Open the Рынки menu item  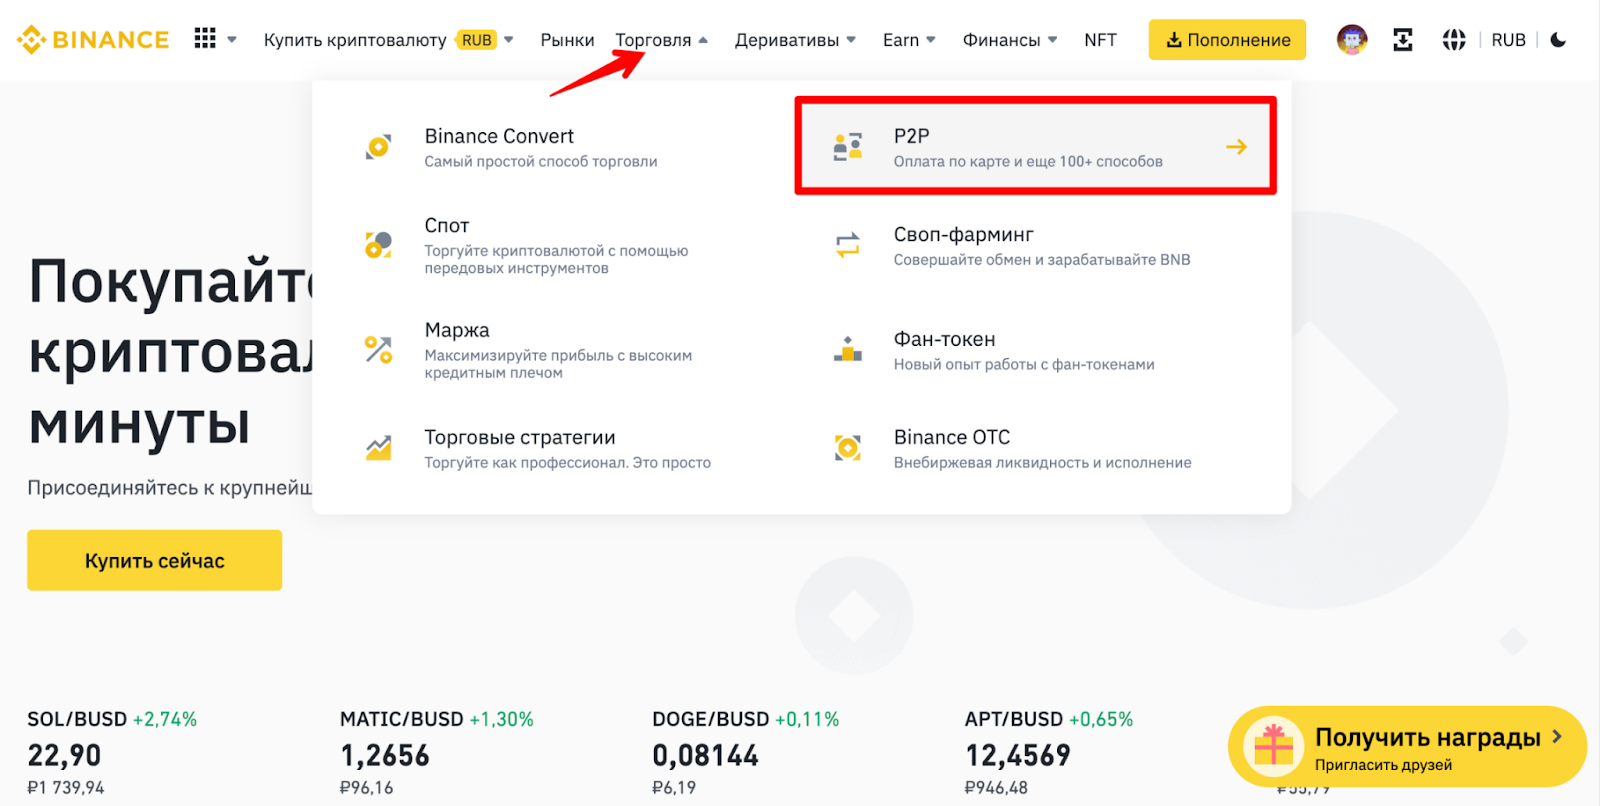pos(567,40)
